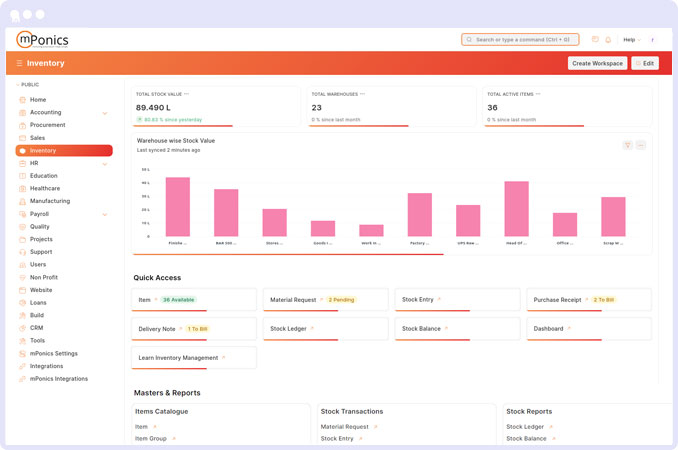Go to the Projects sidebar item

[41, 239]
